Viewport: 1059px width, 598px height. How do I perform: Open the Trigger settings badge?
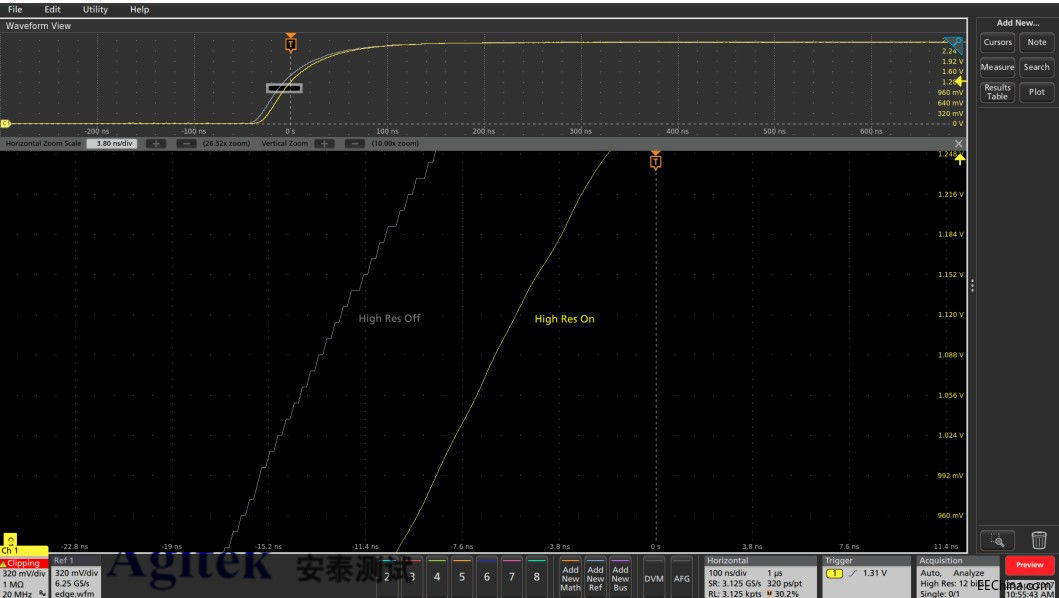point(866,576)
